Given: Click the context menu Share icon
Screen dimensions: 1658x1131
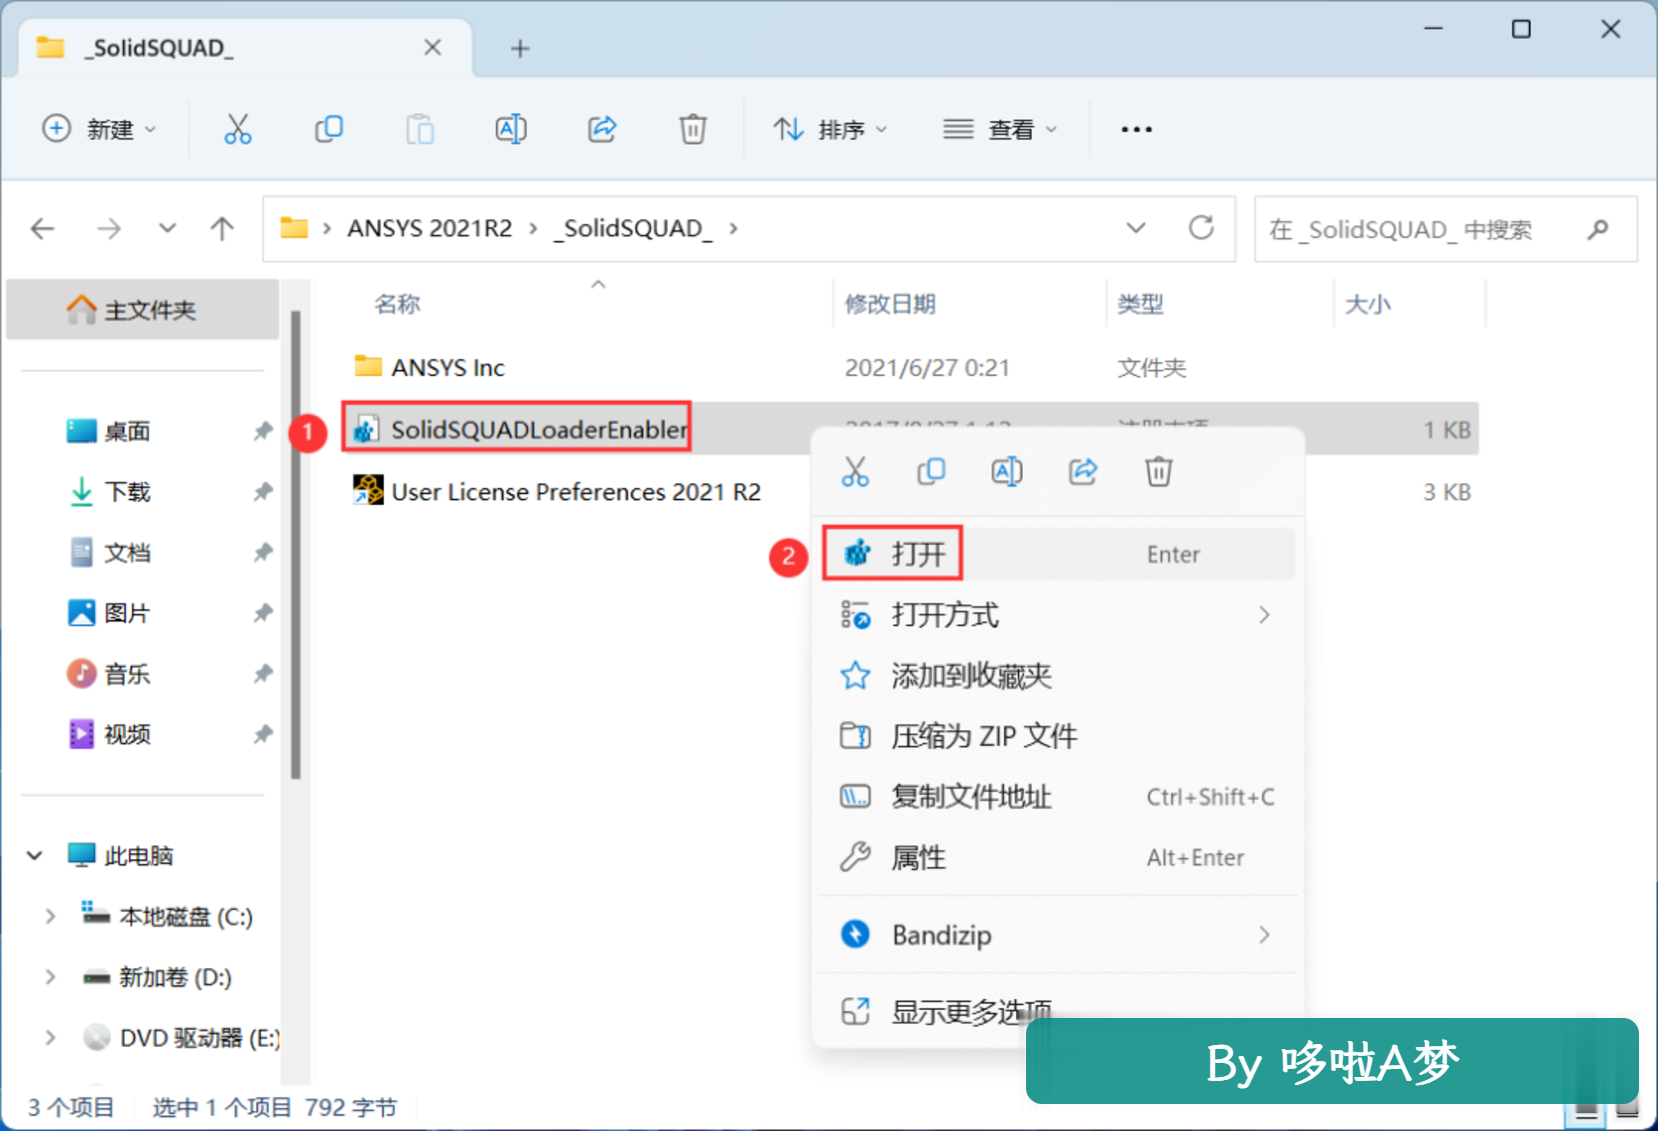Looking at the screenshot, I should (1083, 471).
